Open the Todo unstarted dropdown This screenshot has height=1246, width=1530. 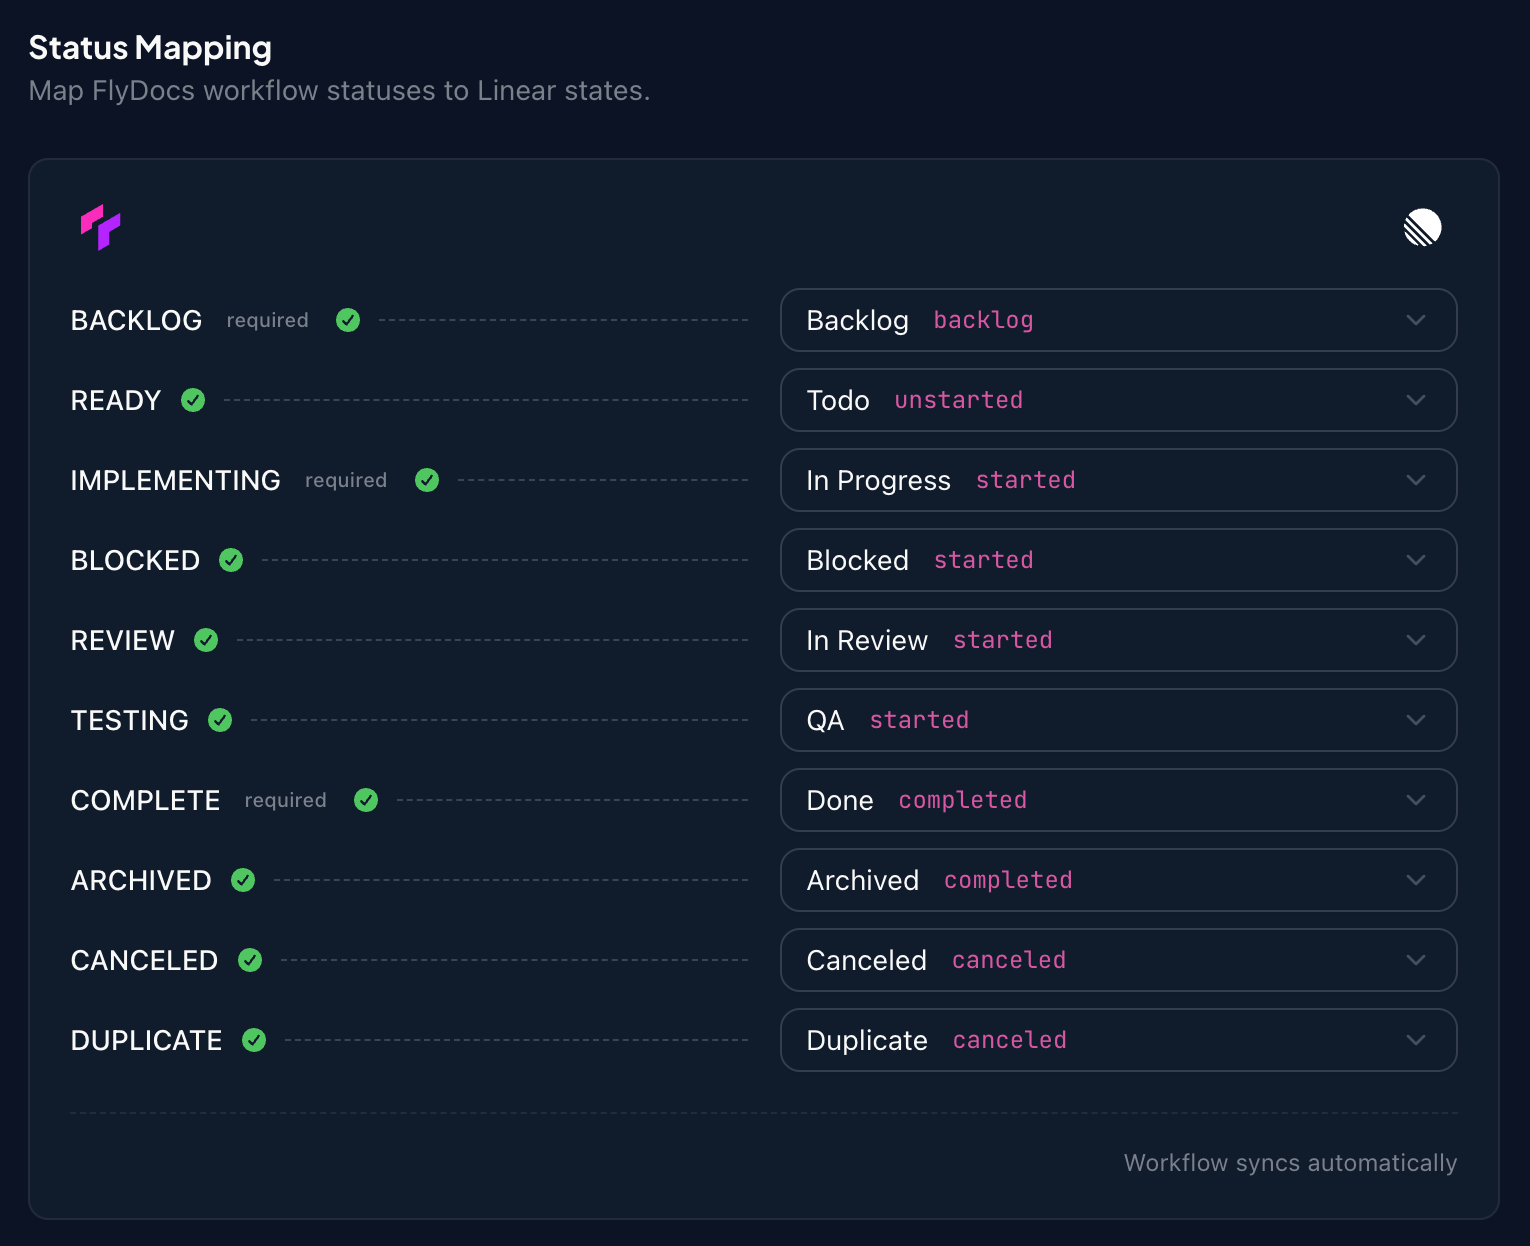click(1118, 400)
